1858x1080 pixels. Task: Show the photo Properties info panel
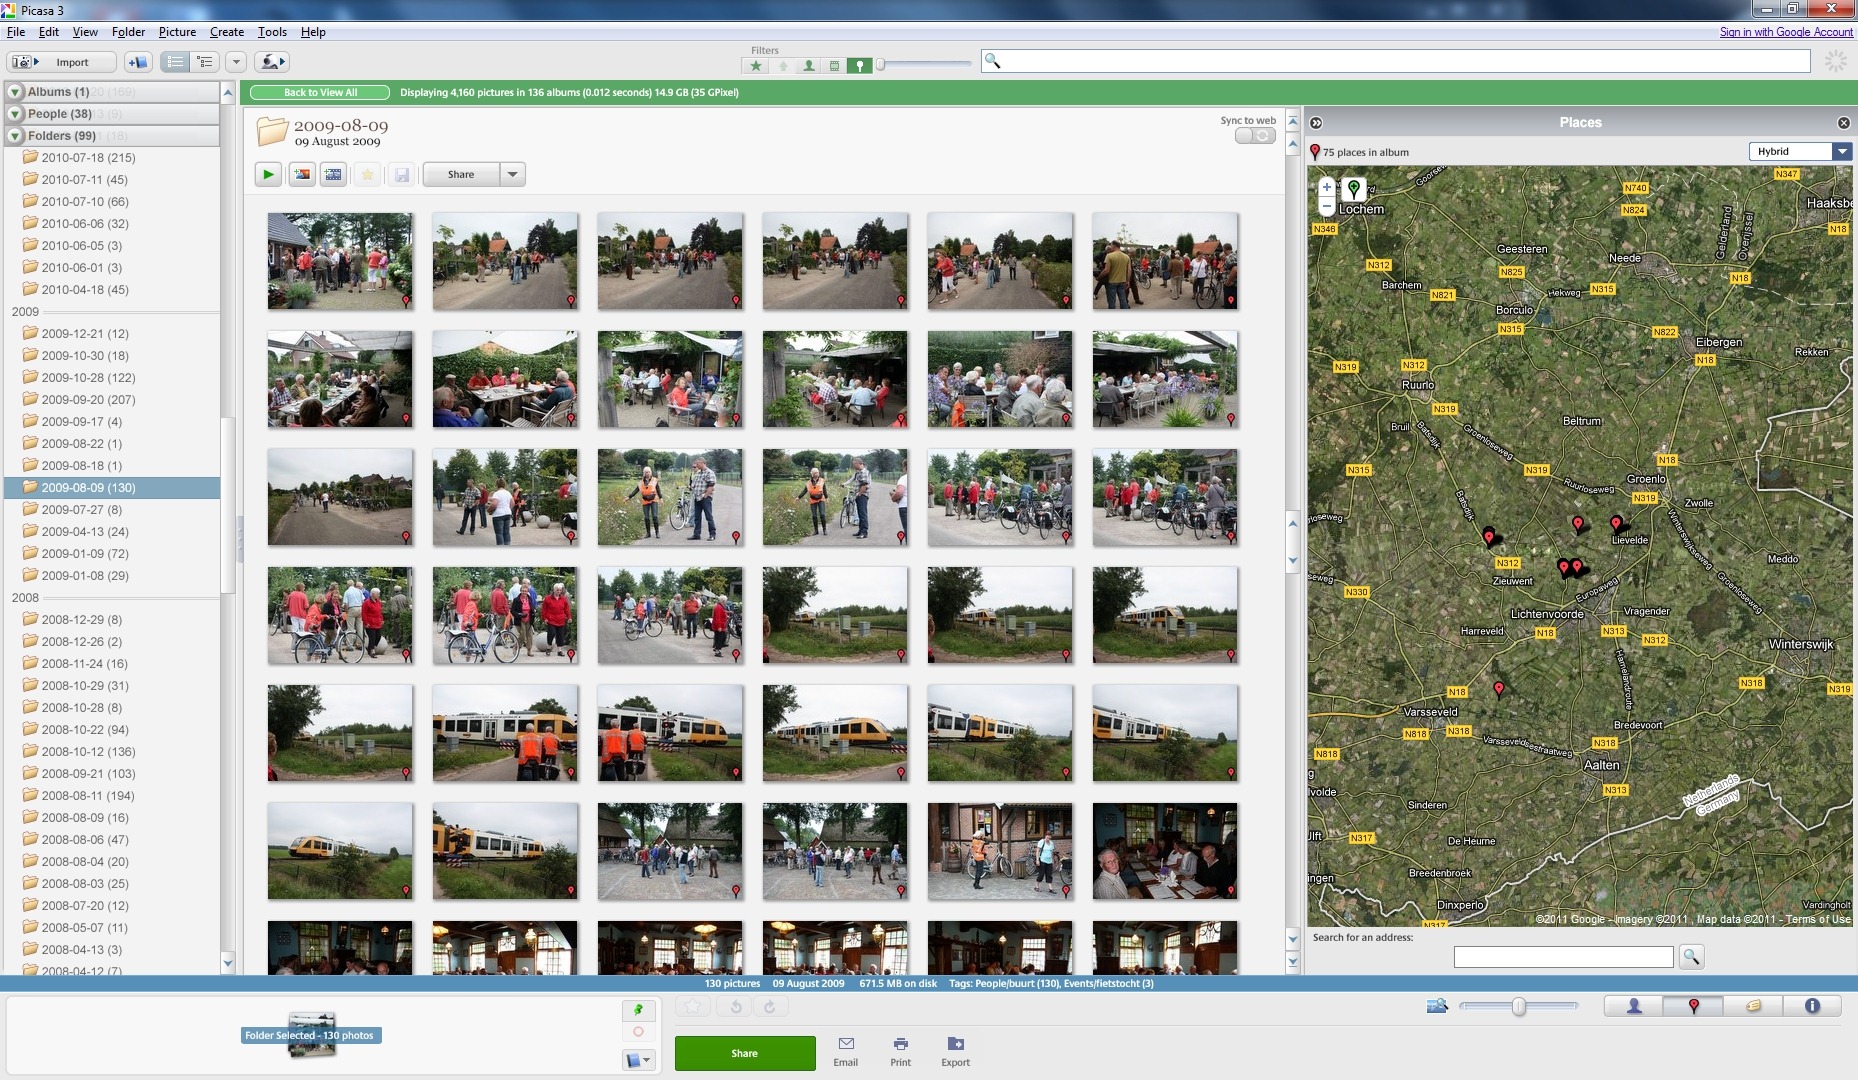point(1812,1006)
